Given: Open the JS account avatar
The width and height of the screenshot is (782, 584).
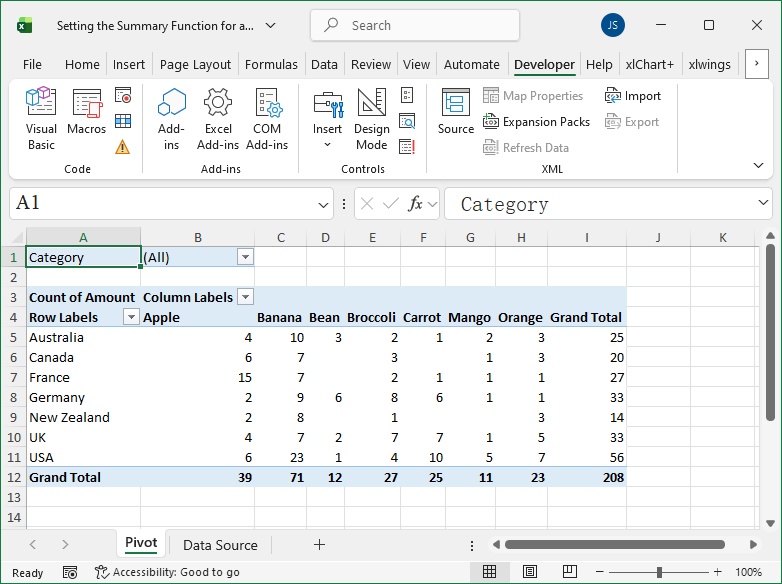Looking at the screenshot, I should [612, 25].
